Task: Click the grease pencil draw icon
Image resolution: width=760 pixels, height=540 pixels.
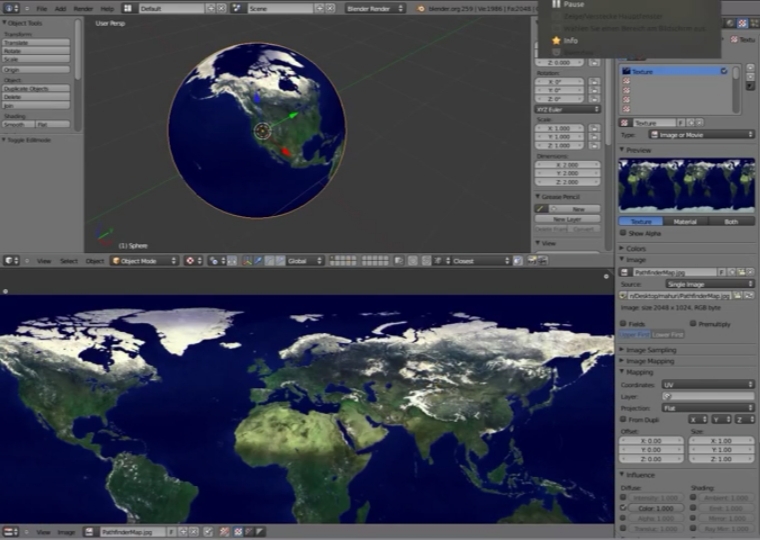Action: click(x=541, y=208)
